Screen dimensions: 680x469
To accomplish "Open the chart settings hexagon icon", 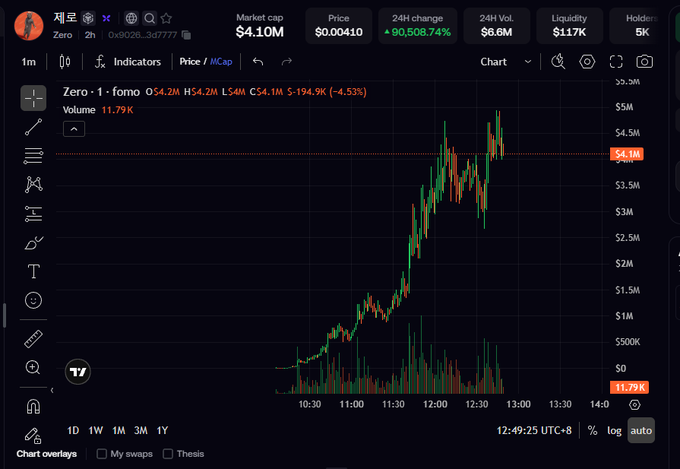I will click(x=587, y=62).
